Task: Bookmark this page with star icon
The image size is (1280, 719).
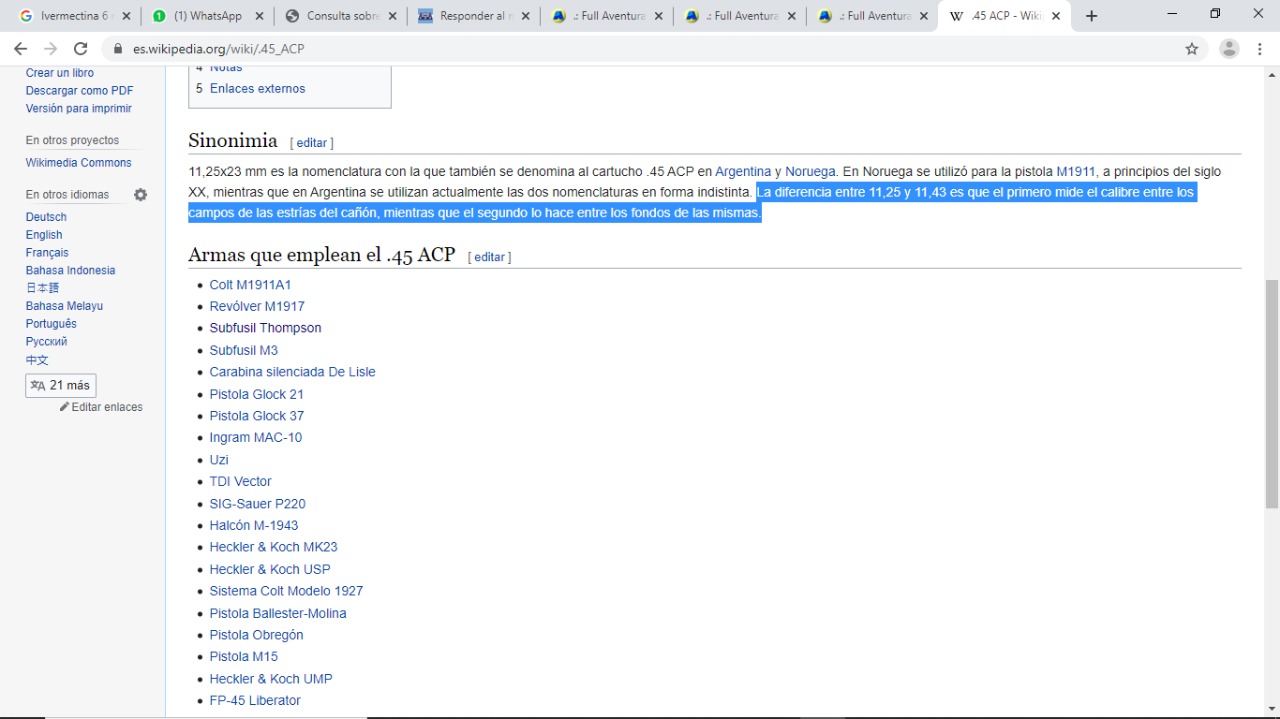Action: tap(1192, 49)
